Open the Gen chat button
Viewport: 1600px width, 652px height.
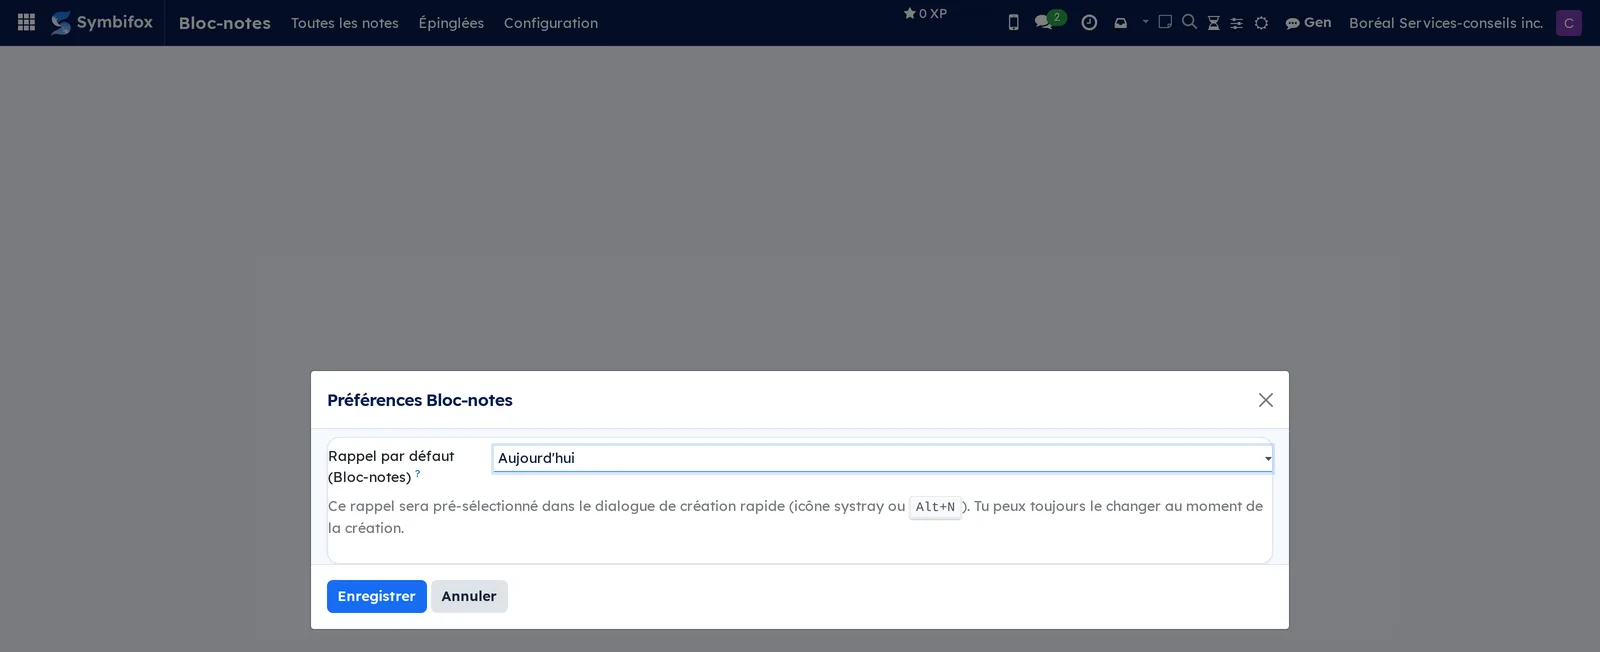(x=1308, y=22)
